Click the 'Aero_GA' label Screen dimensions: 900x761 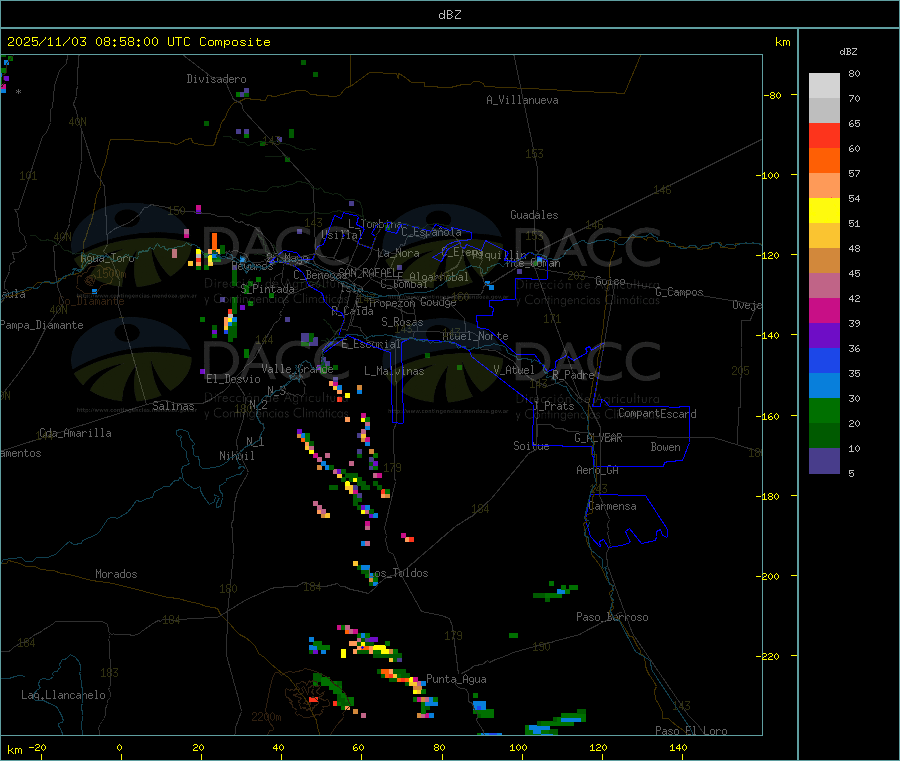598,470
